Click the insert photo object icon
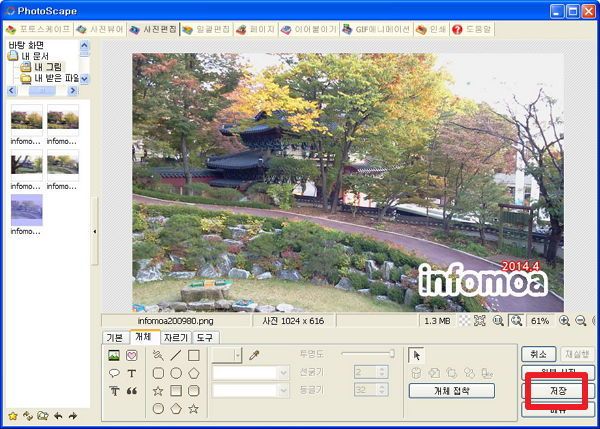 point(114,356)
